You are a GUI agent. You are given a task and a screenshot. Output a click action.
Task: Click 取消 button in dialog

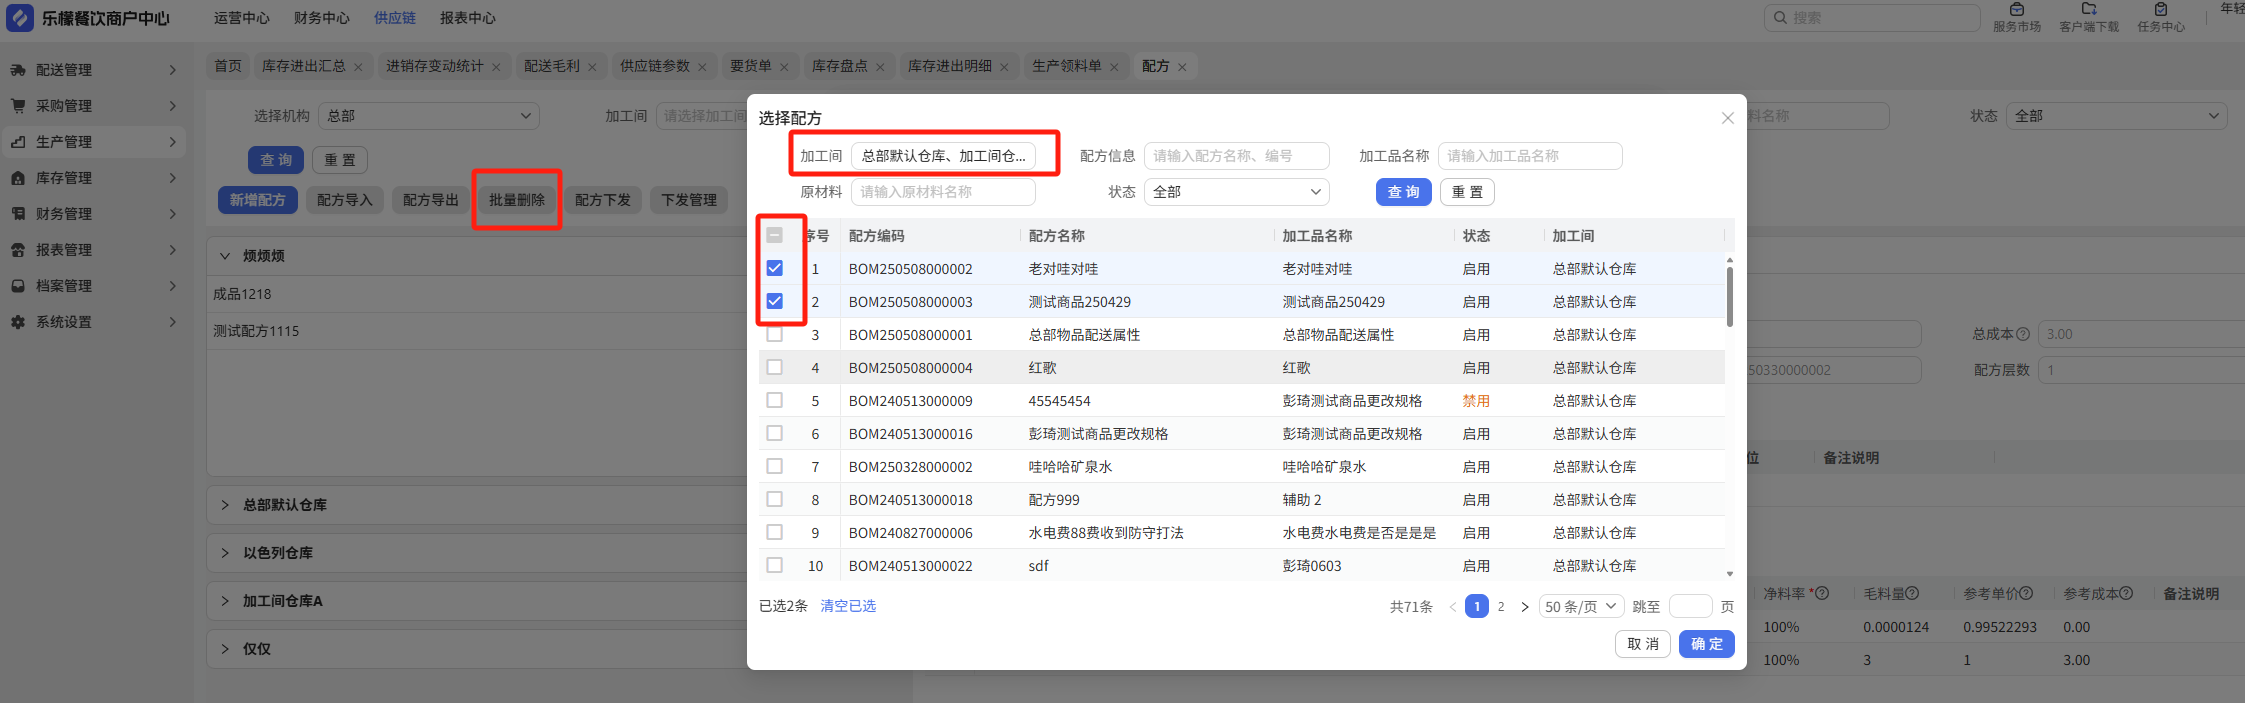tap(1643, 644)
